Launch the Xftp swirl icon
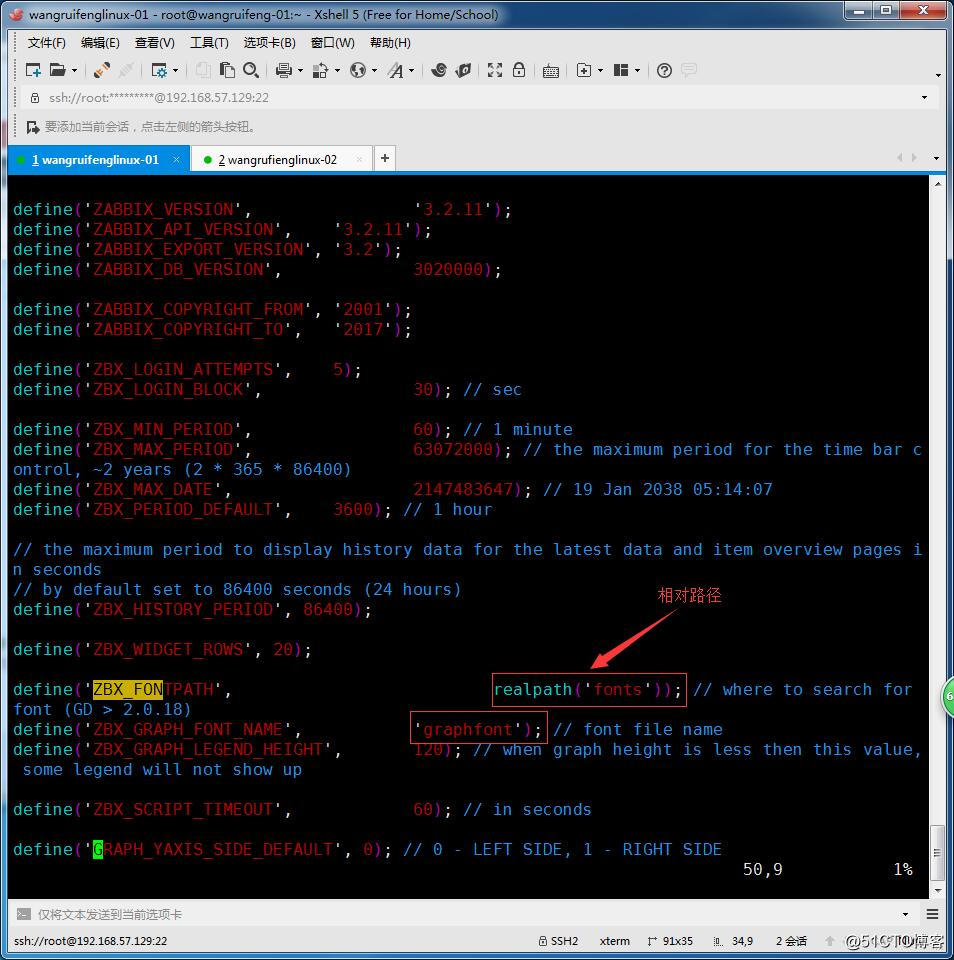This screenshot has width=954, height=960. click(438, 70)
